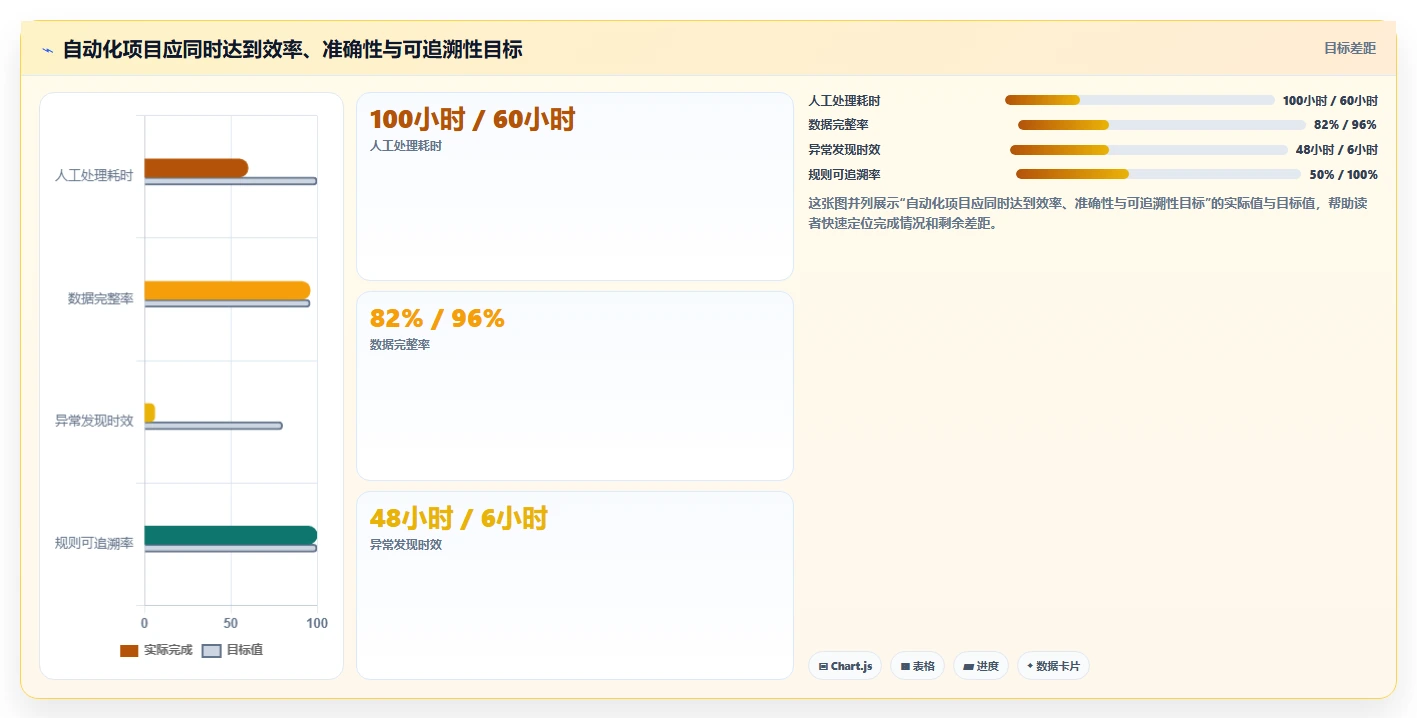
Task: Click the brown 人工处理耗时 actual bar in chart
Action: click(196, 168)
